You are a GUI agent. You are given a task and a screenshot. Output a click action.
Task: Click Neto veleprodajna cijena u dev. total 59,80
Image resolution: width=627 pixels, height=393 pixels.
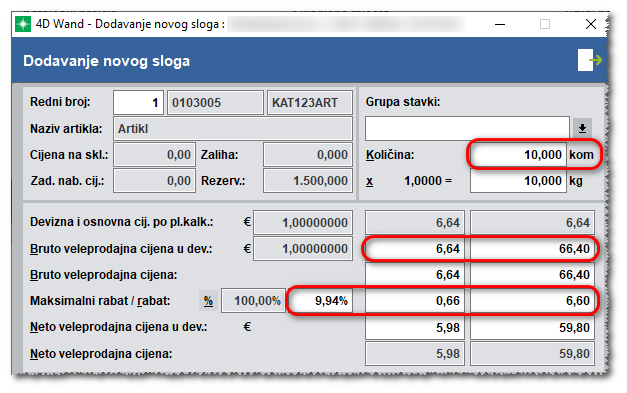coord(532,327)
